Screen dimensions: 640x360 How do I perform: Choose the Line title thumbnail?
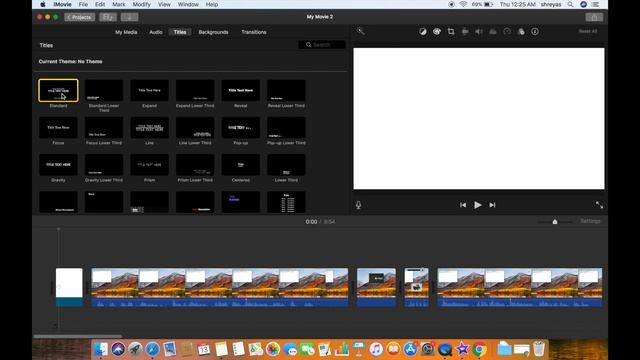149,127
